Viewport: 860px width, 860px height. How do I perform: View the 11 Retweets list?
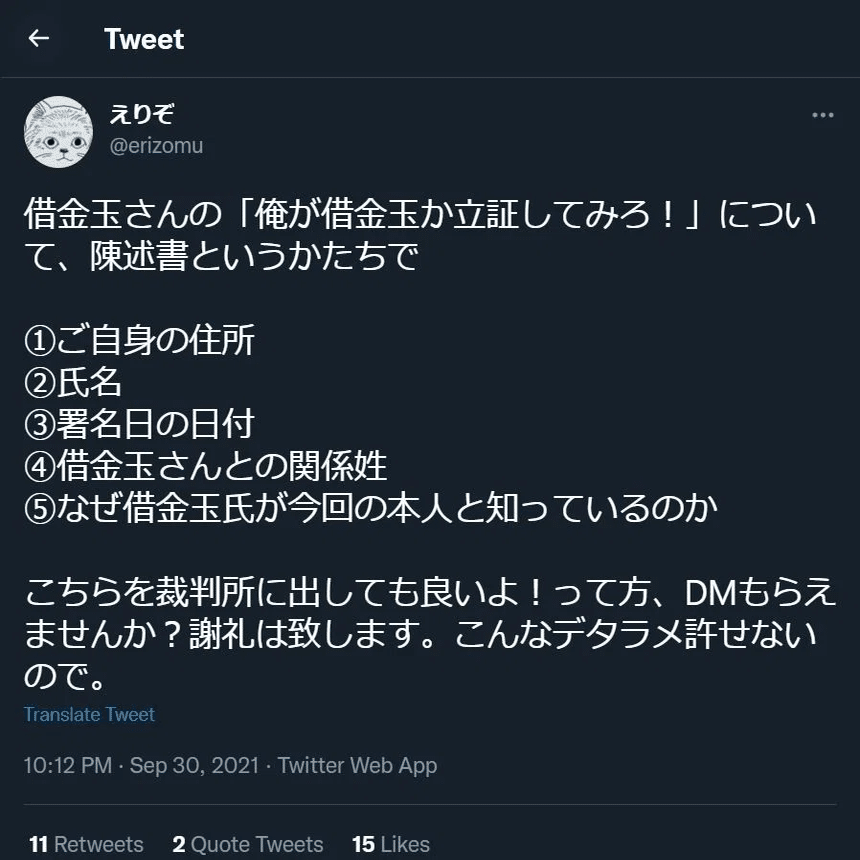point(87,844)
